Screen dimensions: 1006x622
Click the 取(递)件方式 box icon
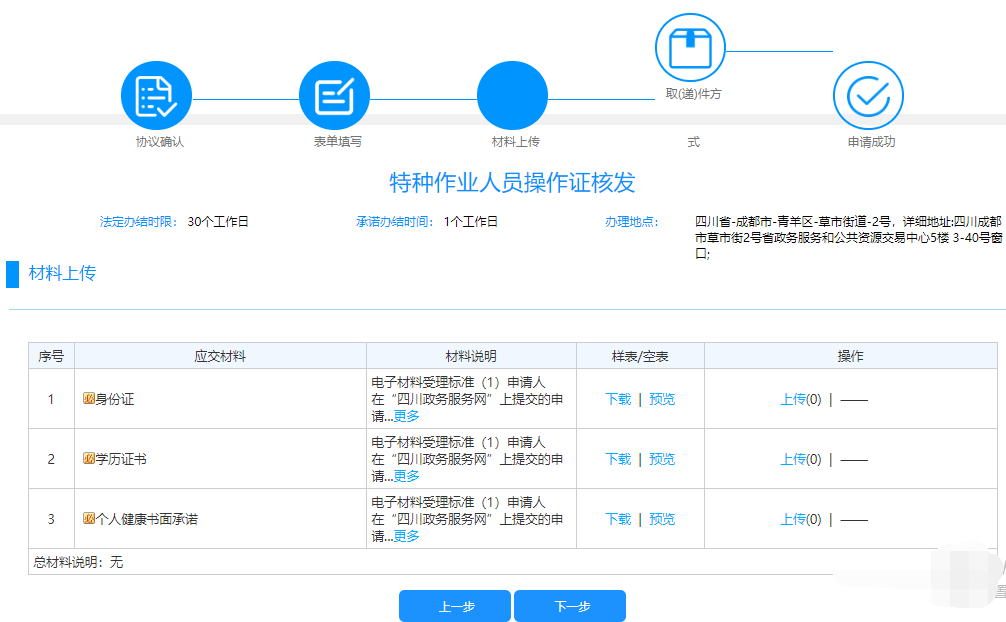pos(690,48)
